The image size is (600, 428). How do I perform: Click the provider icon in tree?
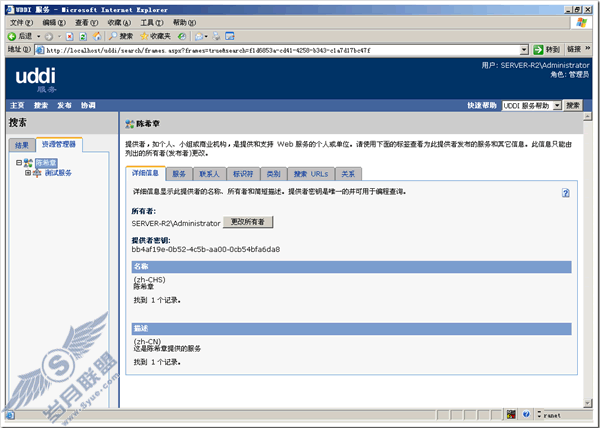(28, 163)
